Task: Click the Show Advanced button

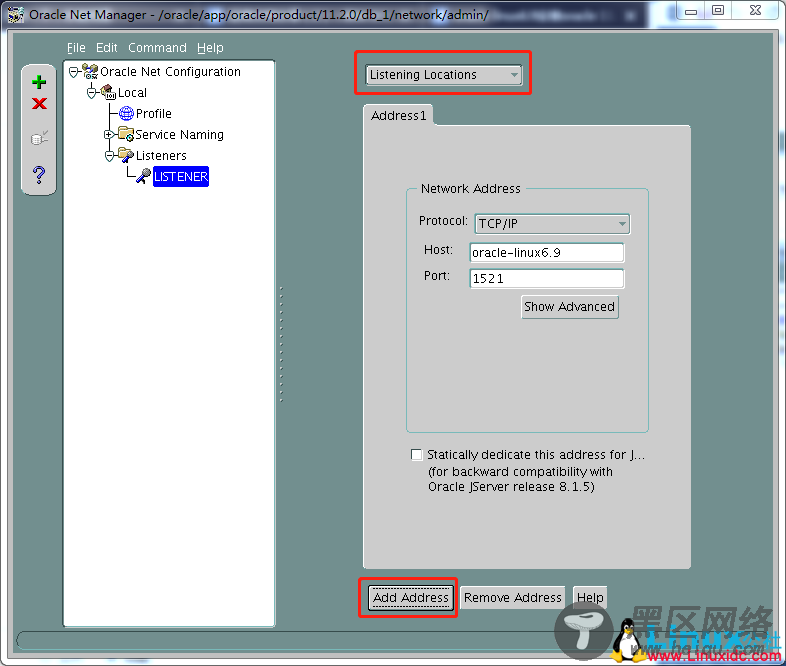Action: pyautogui.click(x=569, y=307)
